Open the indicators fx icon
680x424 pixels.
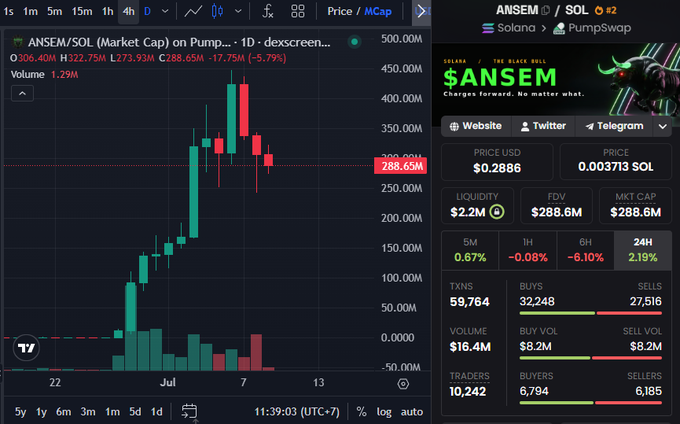(268, 11)
